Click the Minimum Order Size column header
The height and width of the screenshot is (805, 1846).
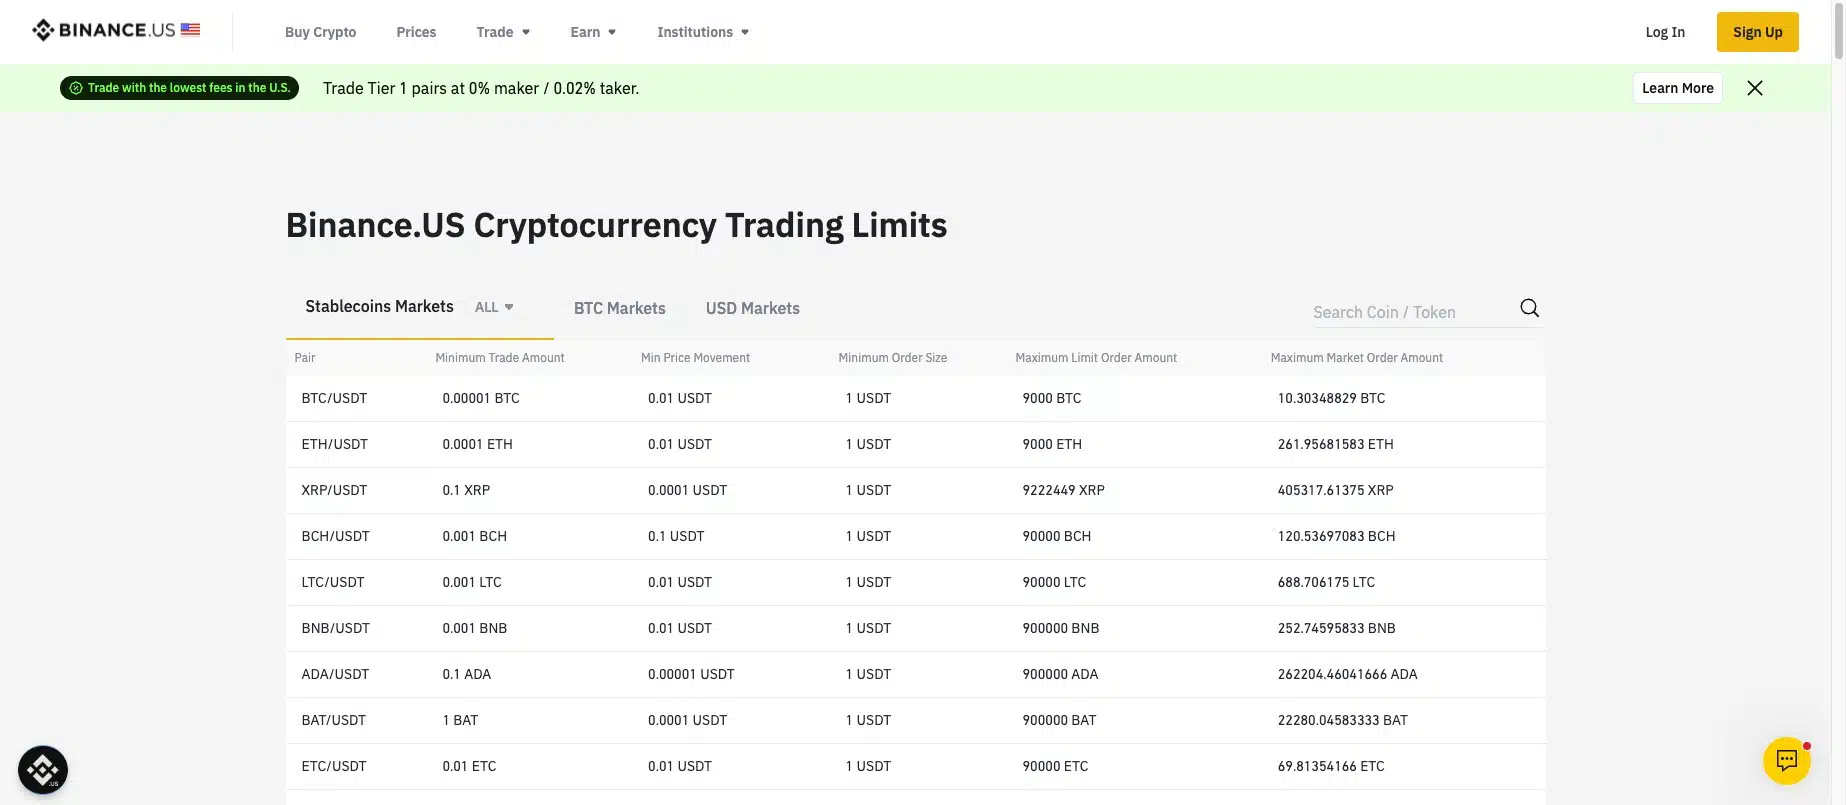click(x=892, y=358)
